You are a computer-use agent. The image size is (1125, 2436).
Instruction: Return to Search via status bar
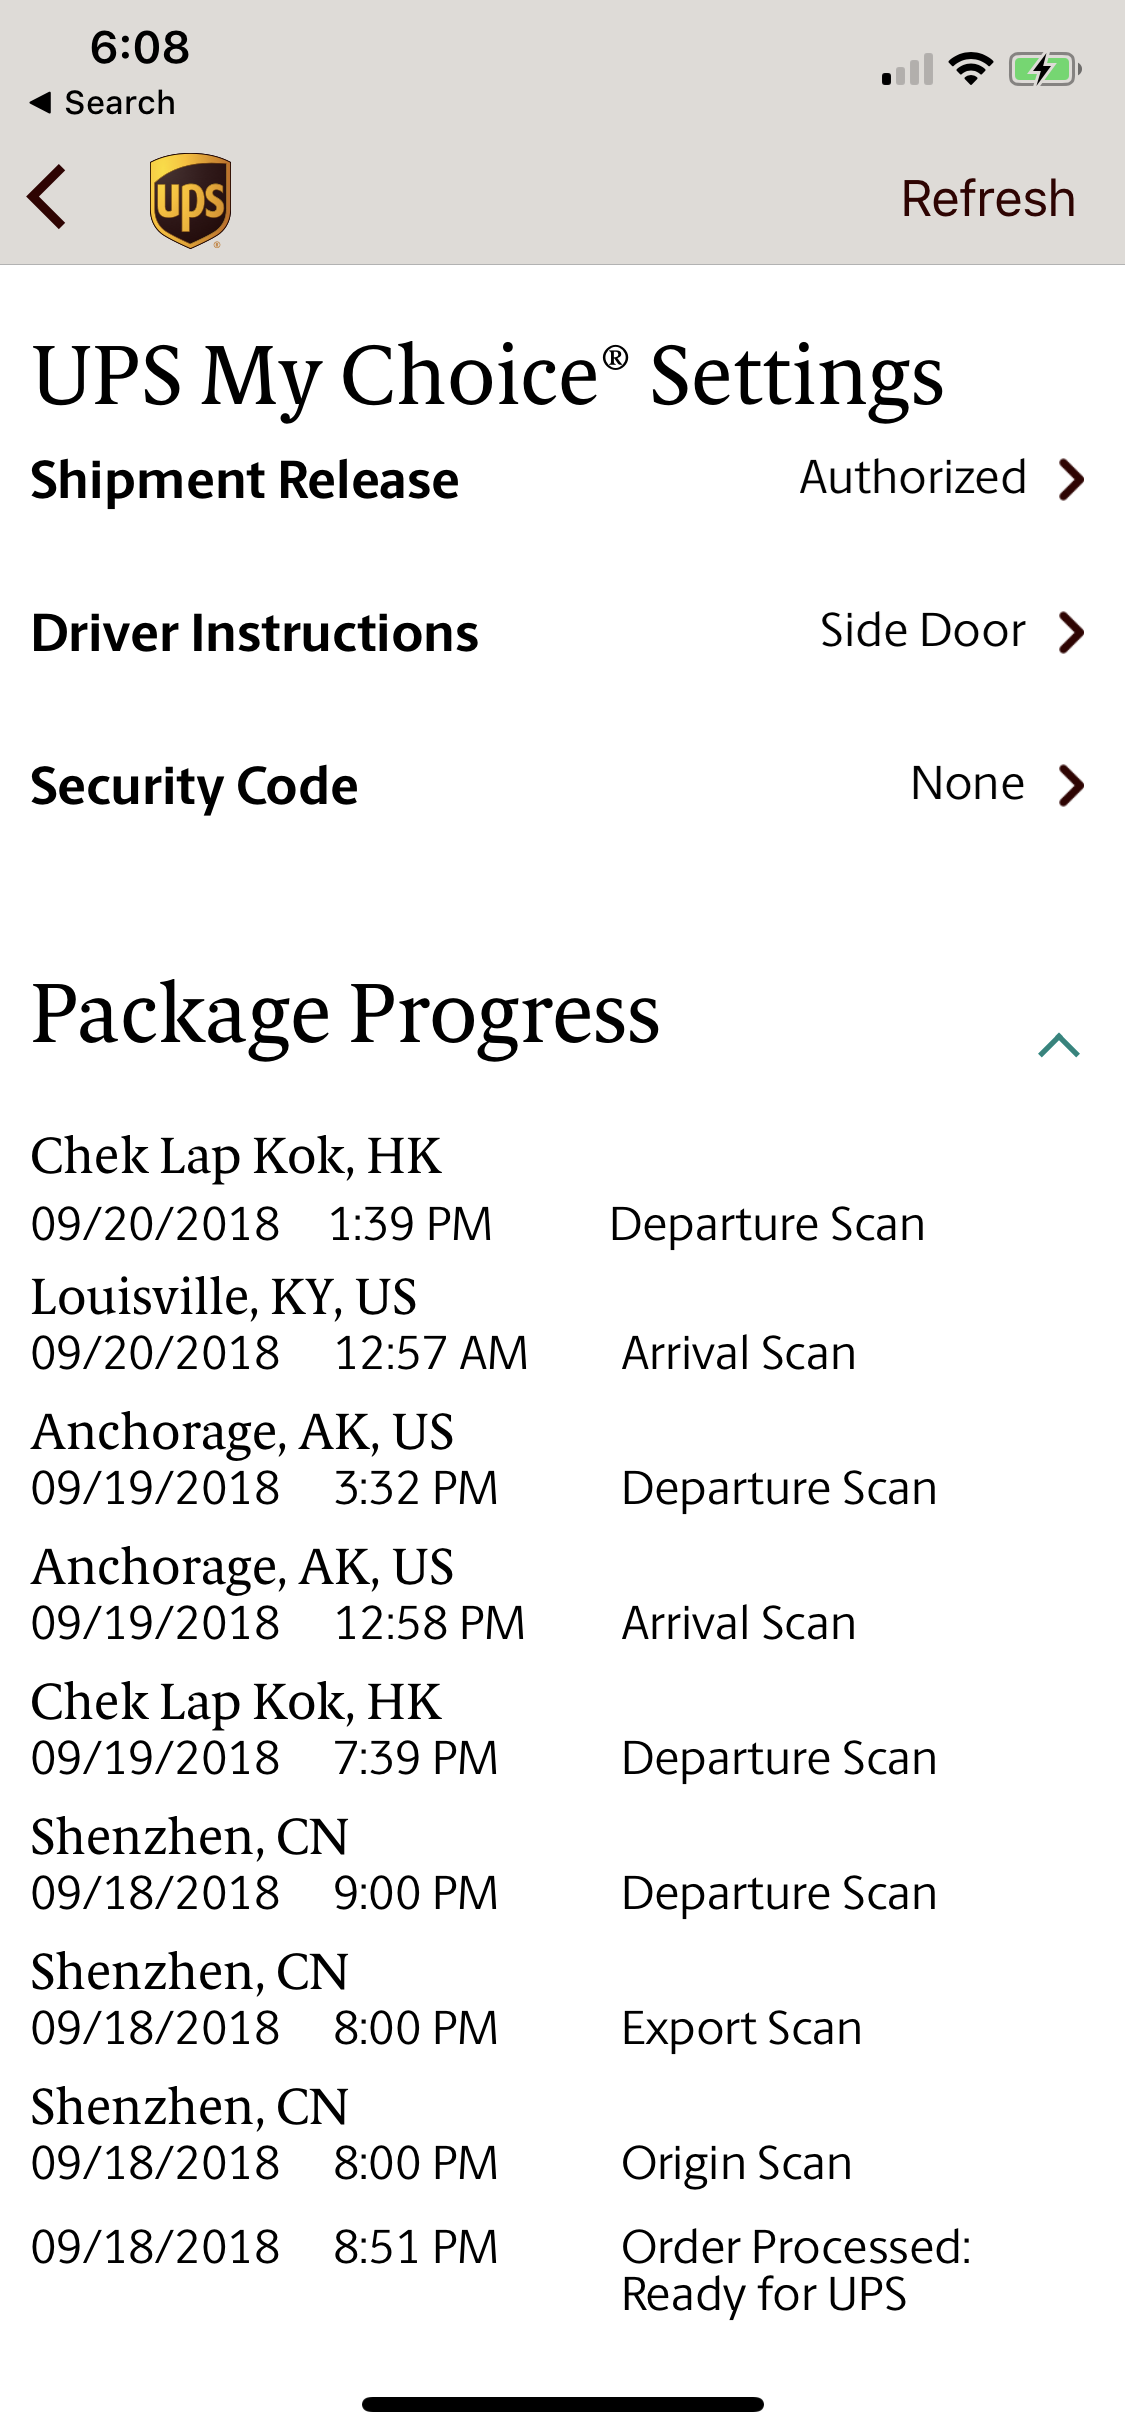(103, 102)
